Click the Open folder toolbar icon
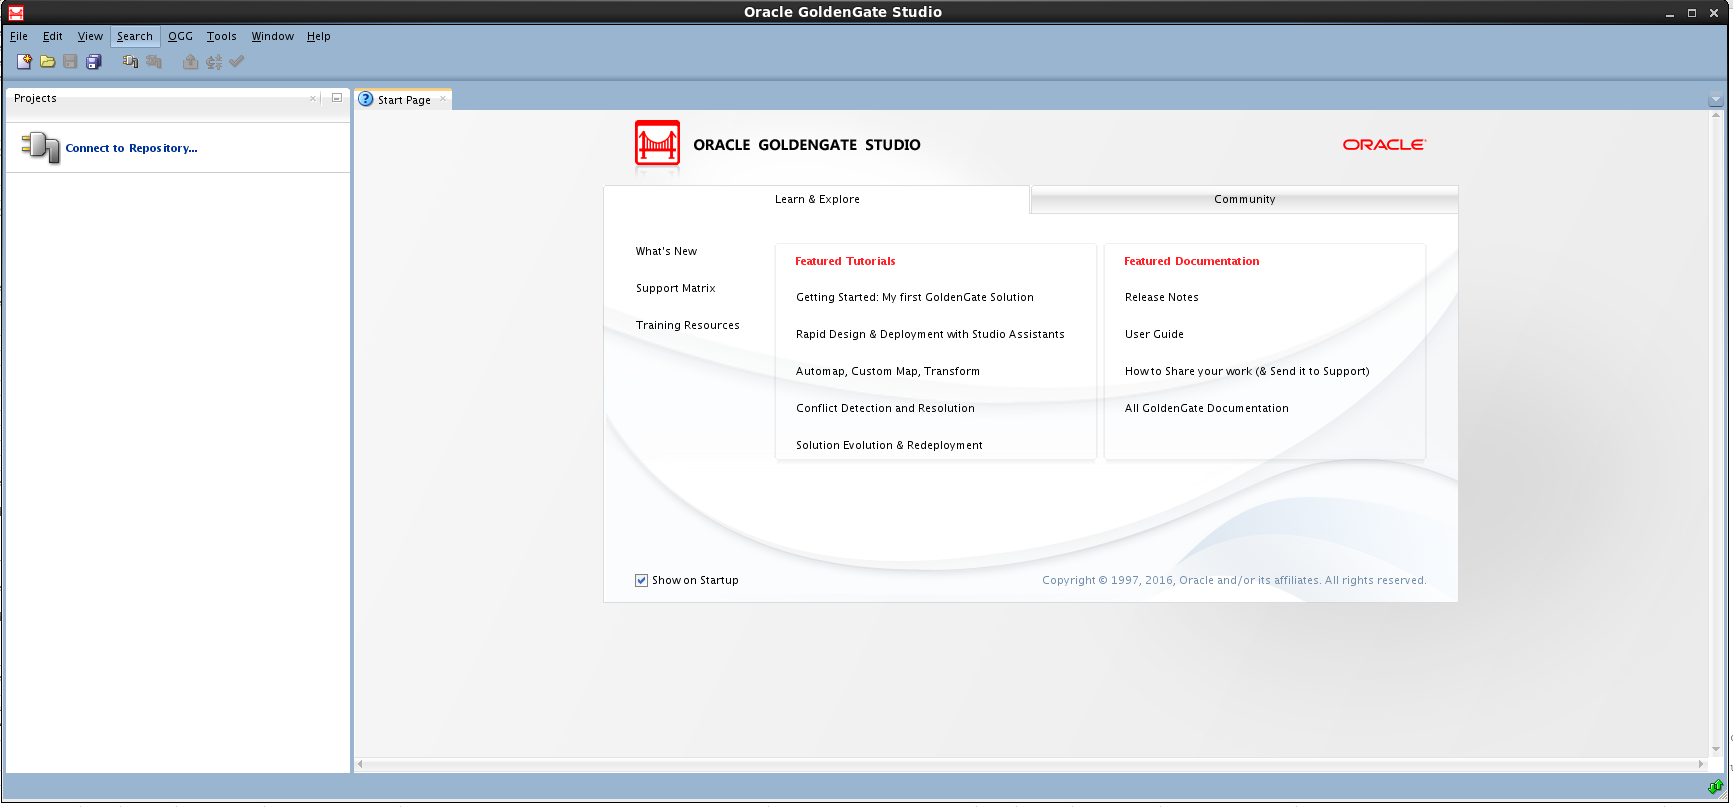This screenshot has width=1733, height=807. (x=47, y=62)
